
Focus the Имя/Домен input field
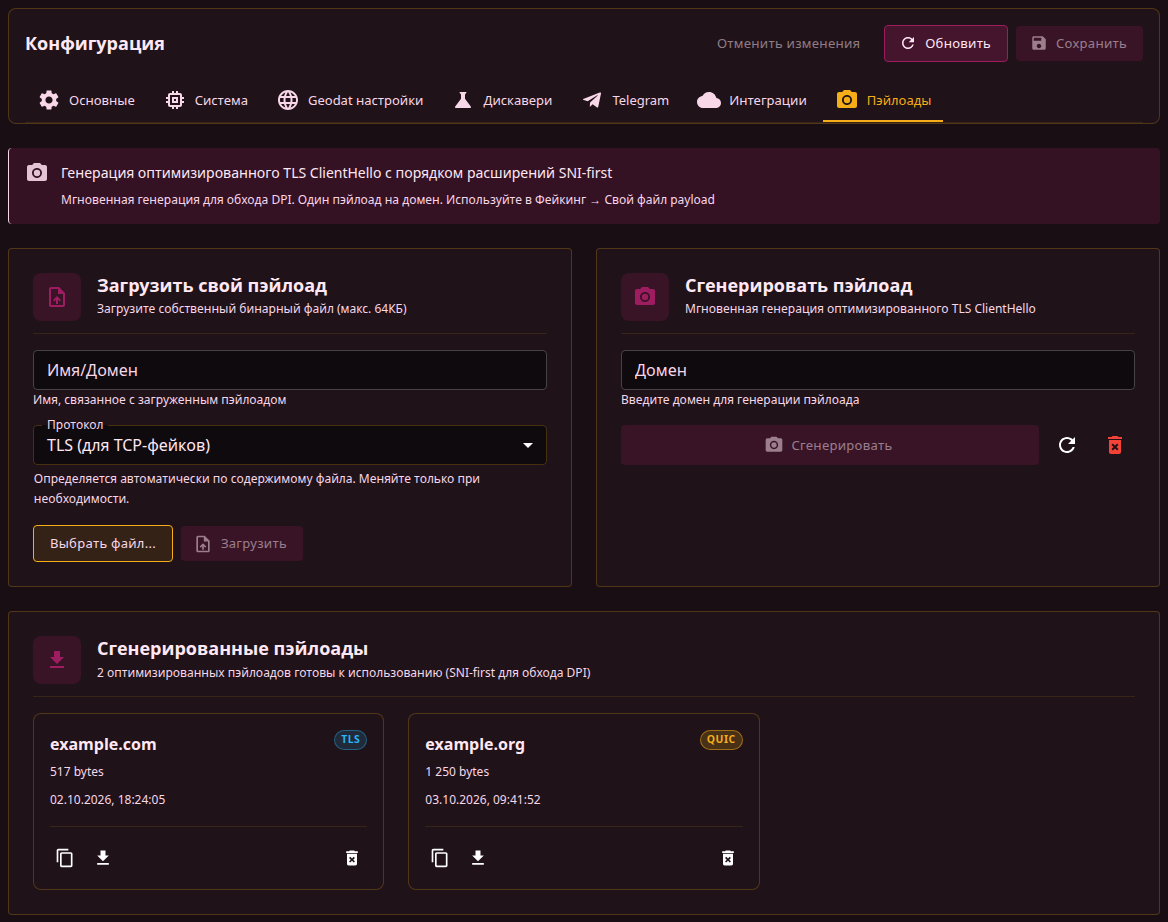point(290,370)
